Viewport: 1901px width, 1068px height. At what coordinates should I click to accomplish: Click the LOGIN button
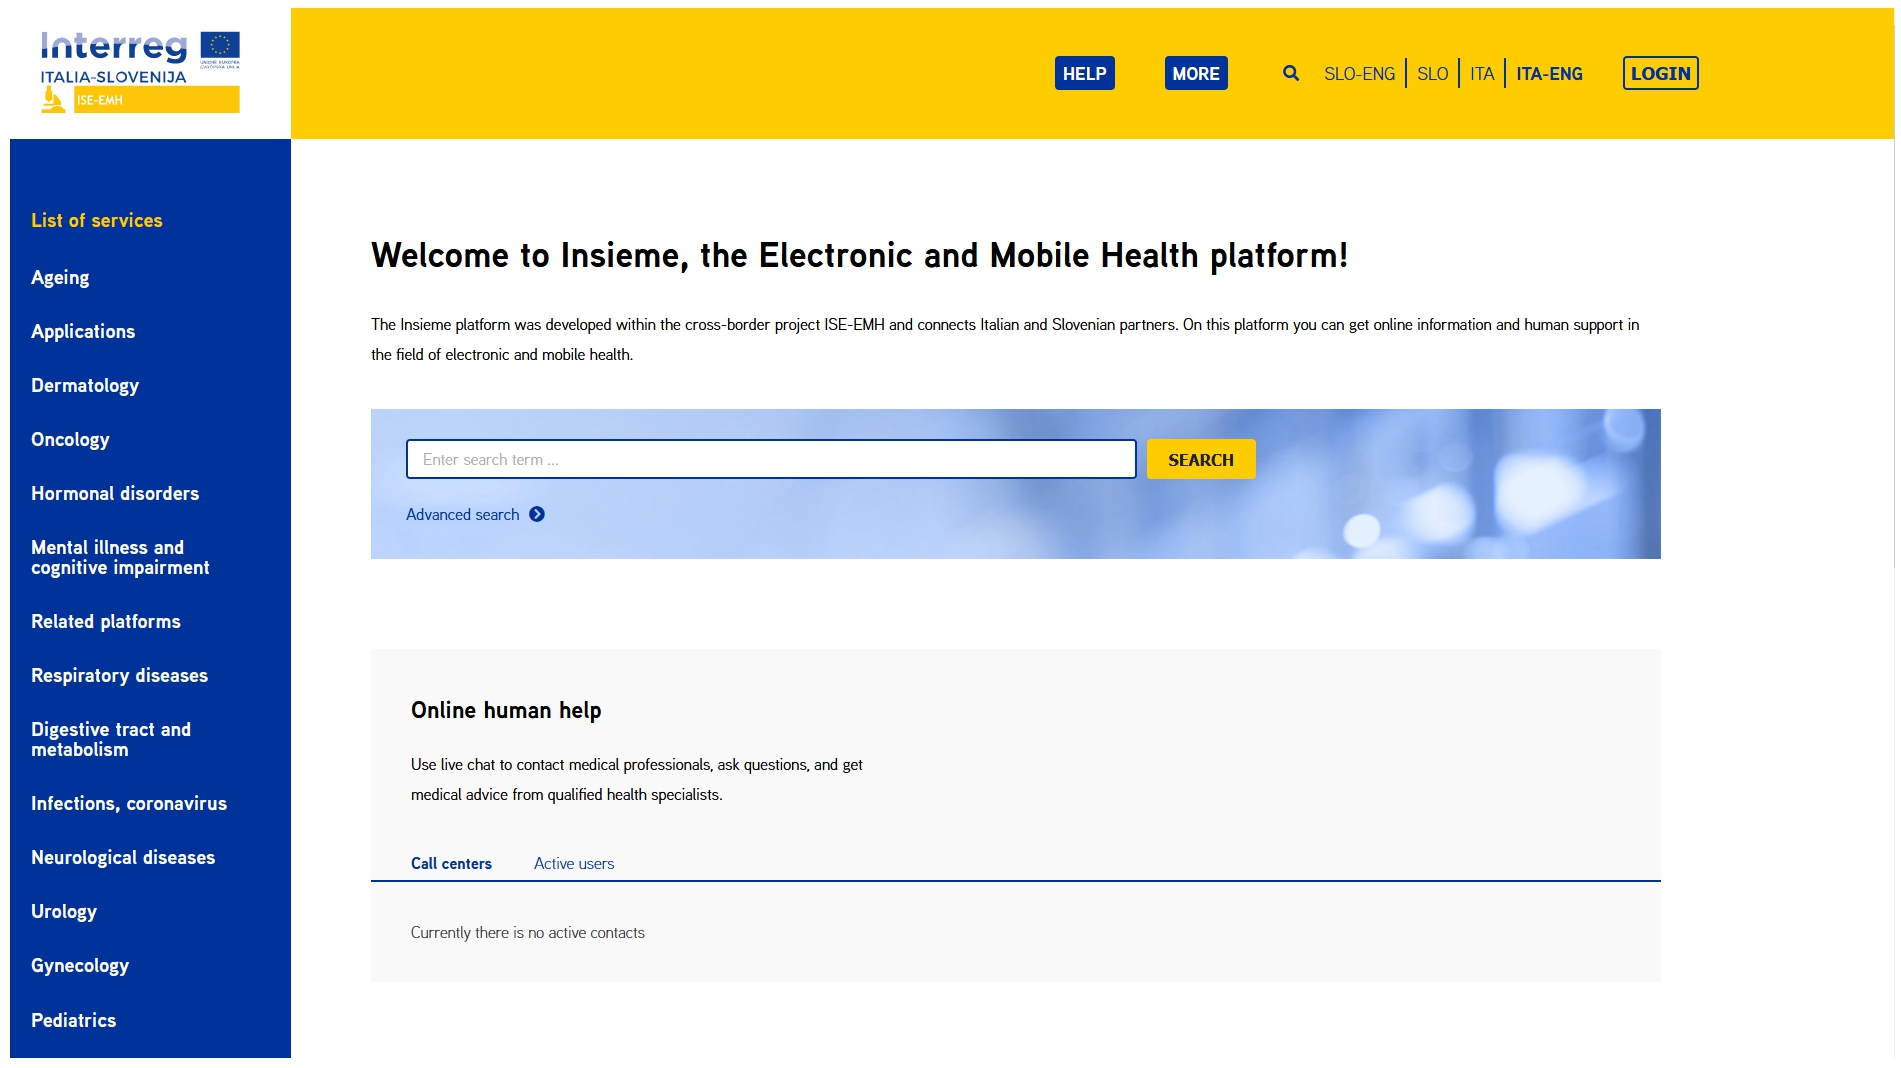[1660, 73]
